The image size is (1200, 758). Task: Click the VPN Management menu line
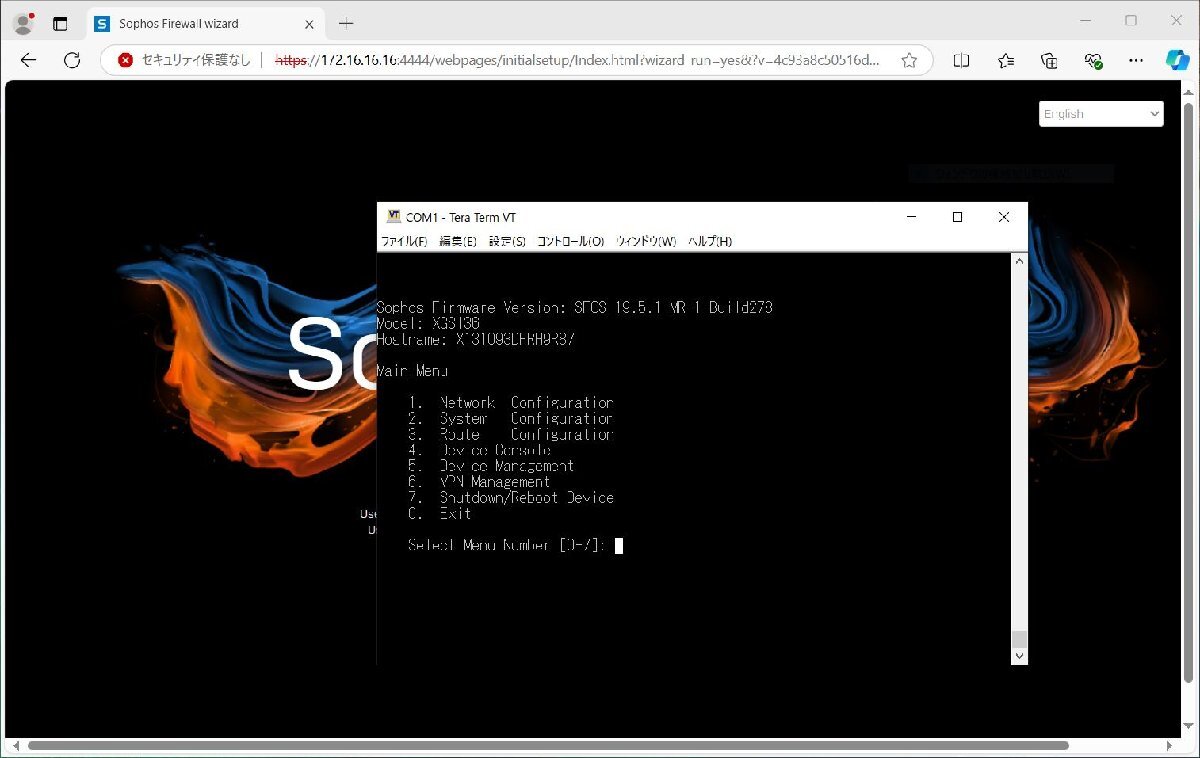pos(480,482)
